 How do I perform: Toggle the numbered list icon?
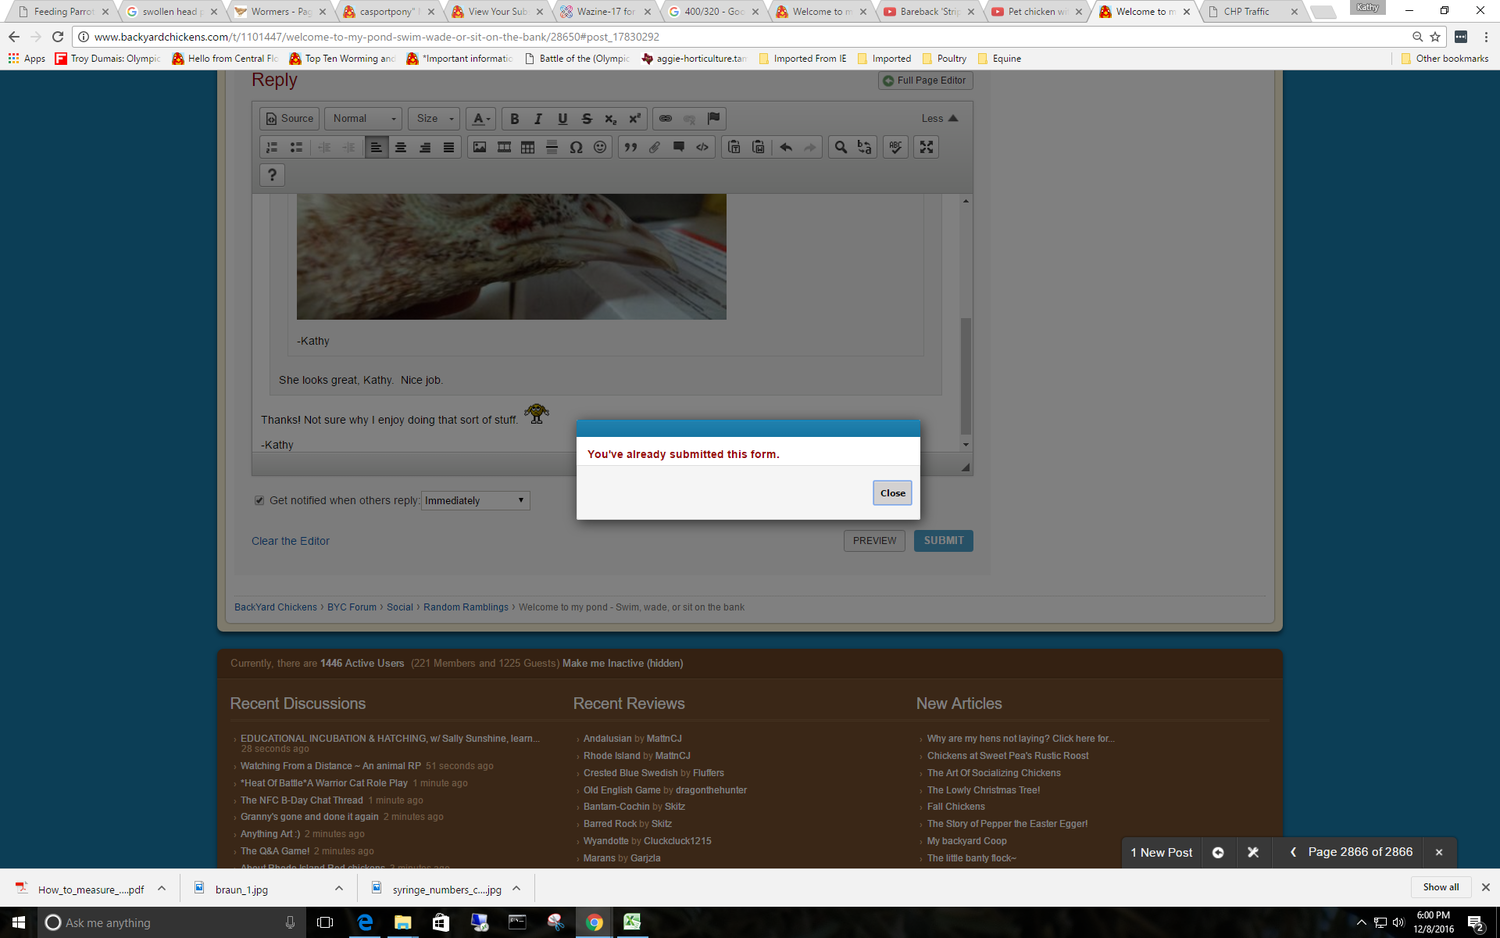pyautogui.click(x=272, y=147)
